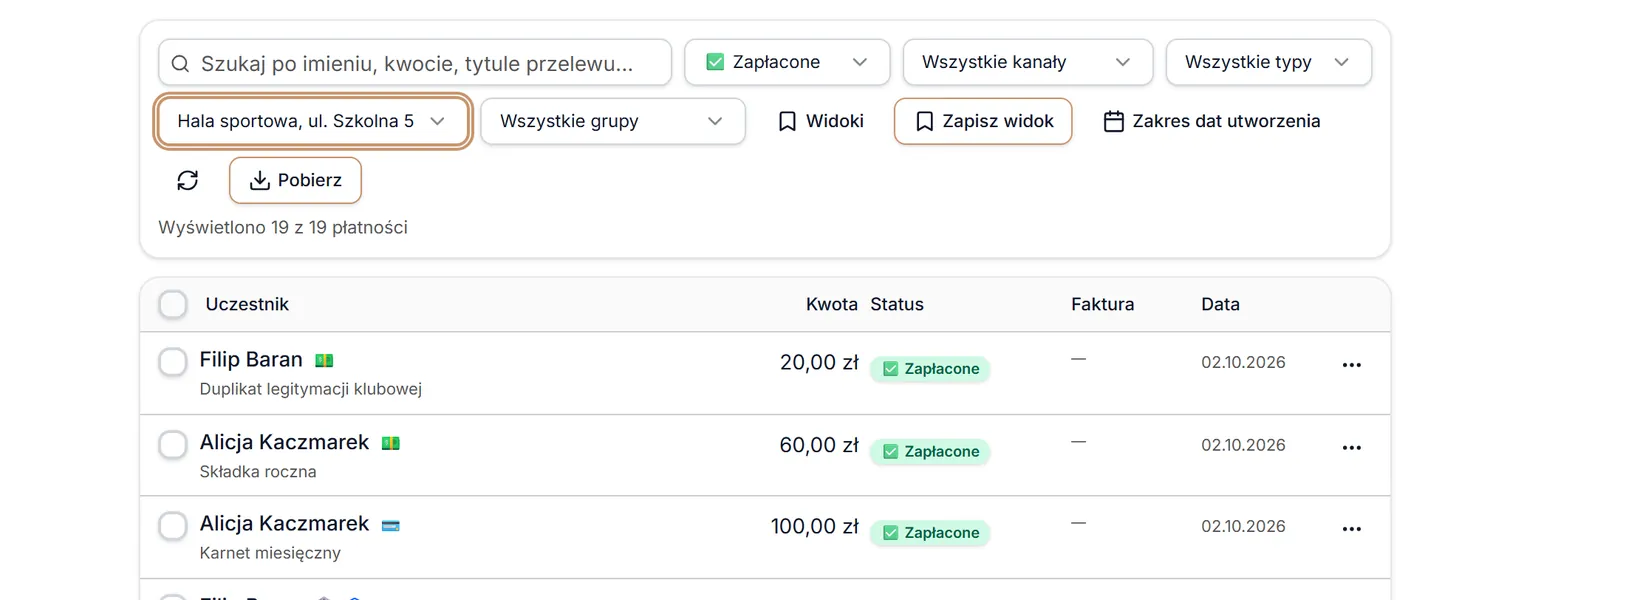Click the Karnet miesięczny description
The image size is (1640, 600).
[x=270, y=553]
